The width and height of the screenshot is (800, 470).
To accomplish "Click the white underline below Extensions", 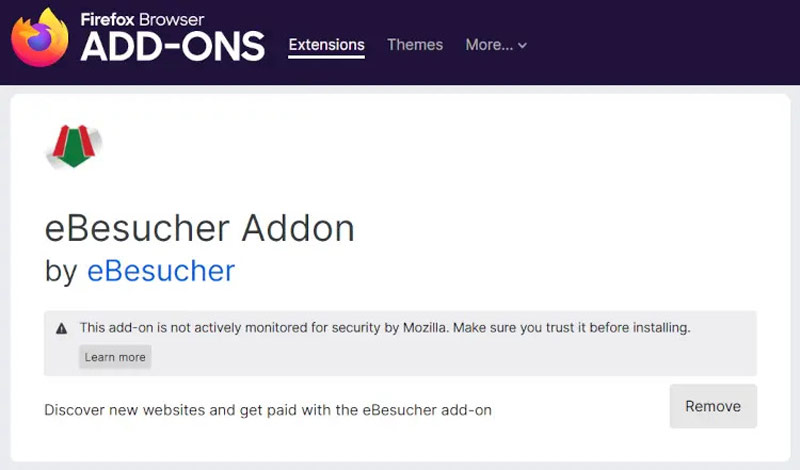I will (x=327, y=57).
